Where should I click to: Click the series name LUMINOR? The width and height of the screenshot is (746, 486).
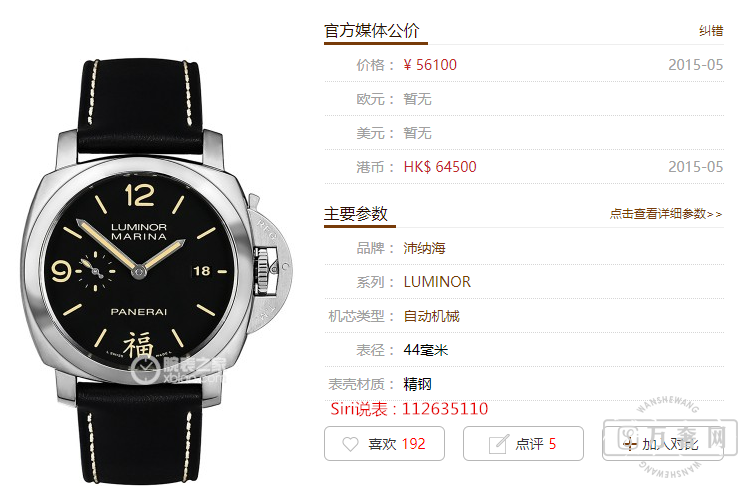click(437, 282)
